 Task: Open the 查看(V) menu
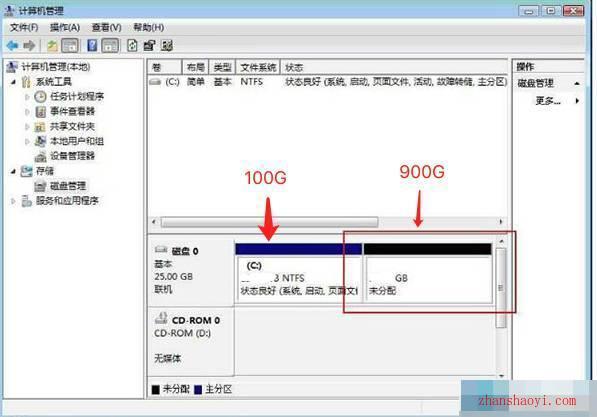click(x=106, y=27)
